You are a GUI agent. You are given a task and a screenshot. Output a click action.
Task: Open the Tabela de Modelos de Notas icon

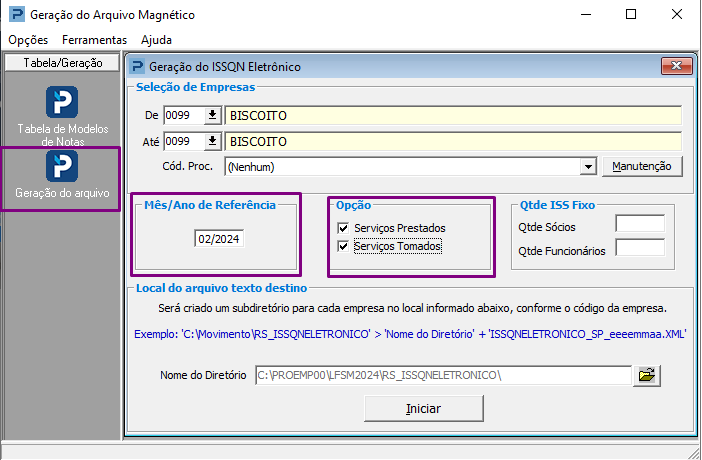(62, 102)
